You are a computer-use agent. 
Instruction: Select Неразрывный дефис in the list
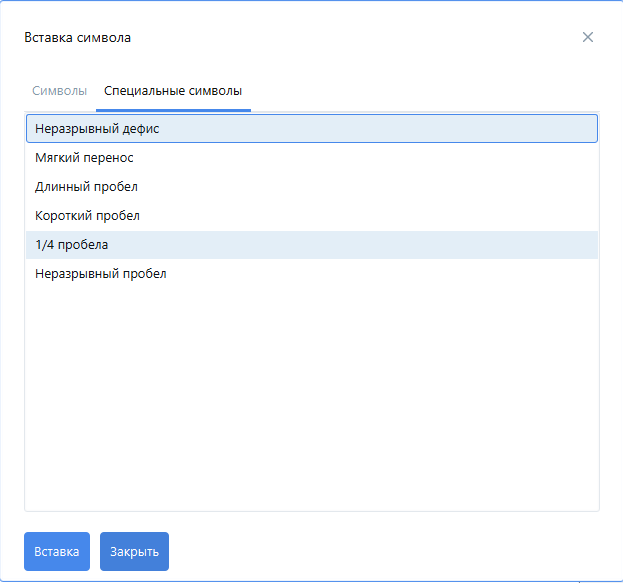97,129
